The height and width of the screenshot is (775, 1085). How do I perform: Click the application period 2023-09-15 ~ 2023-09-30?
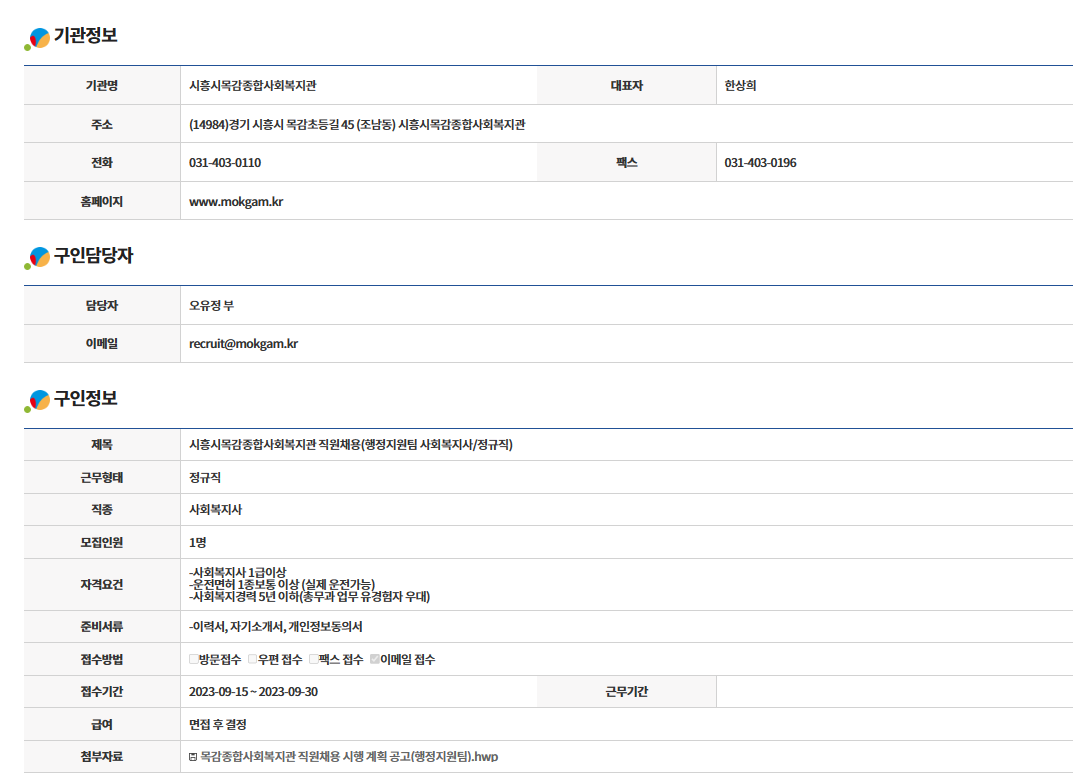click(253, 692)
